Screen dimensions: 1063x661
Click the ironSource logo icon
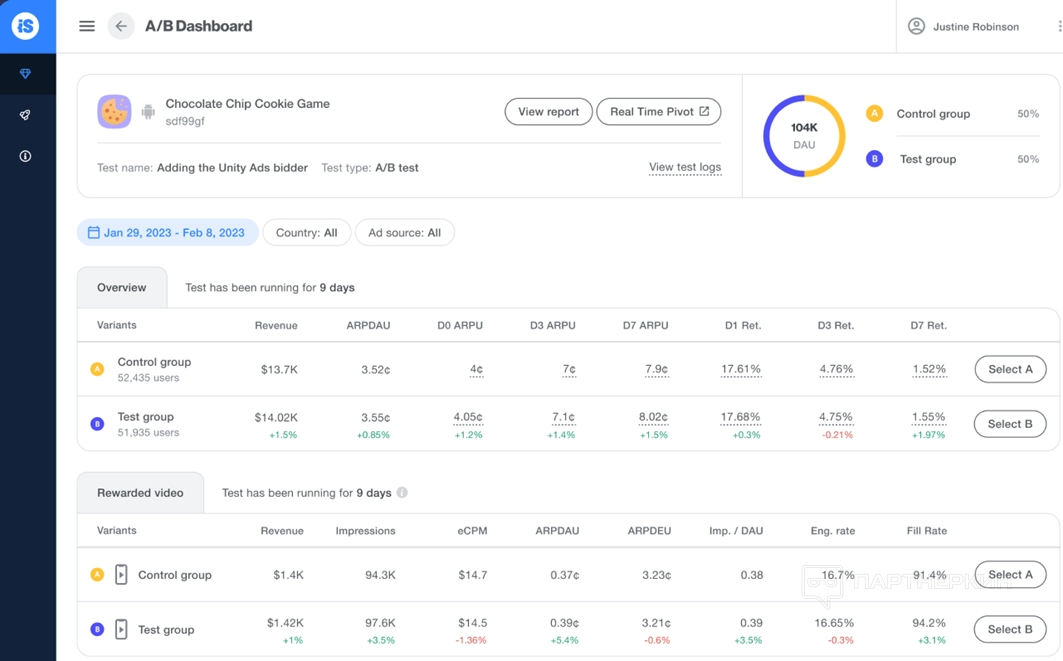26,26
